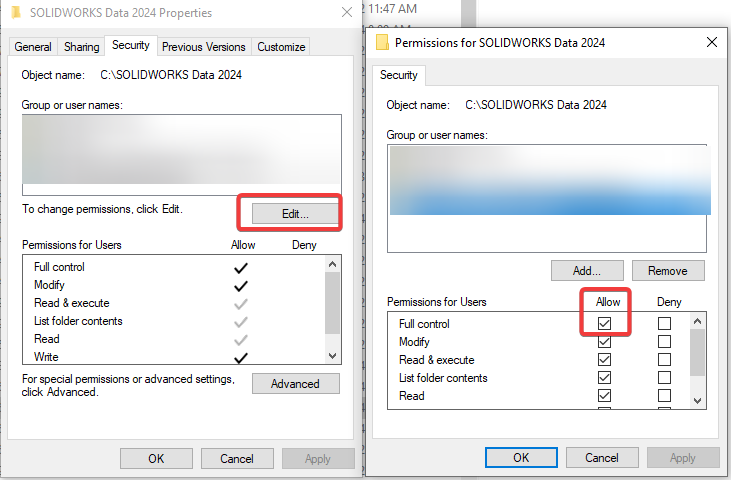Click scroll down arrow in Permissions dialog list
Image resolution: width=731 pixels, height=480 pixels.
point(697,400)
